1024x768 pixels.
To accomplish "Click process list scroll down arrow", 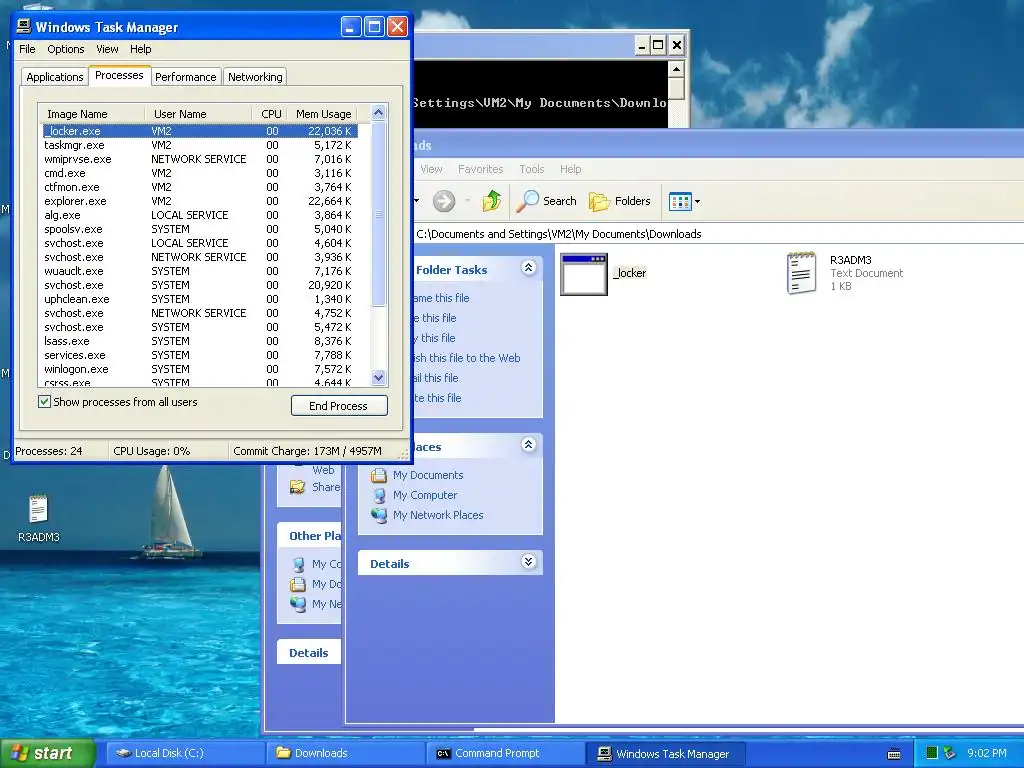I will pyautogui.click(x=378, y=377).
